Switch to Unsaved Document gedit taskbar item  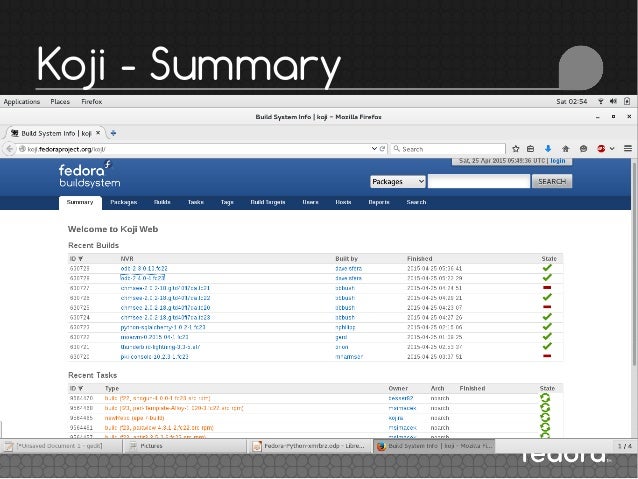[61, 446]
